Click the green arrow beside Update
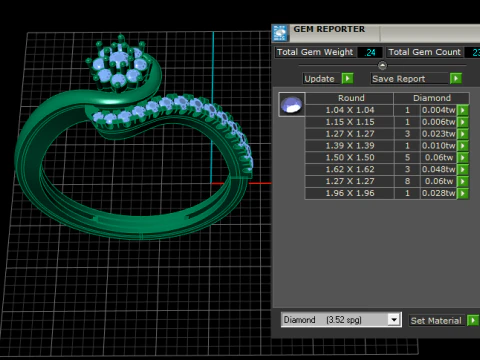Viewport: 480px width, 360px height. coord(347,79)
